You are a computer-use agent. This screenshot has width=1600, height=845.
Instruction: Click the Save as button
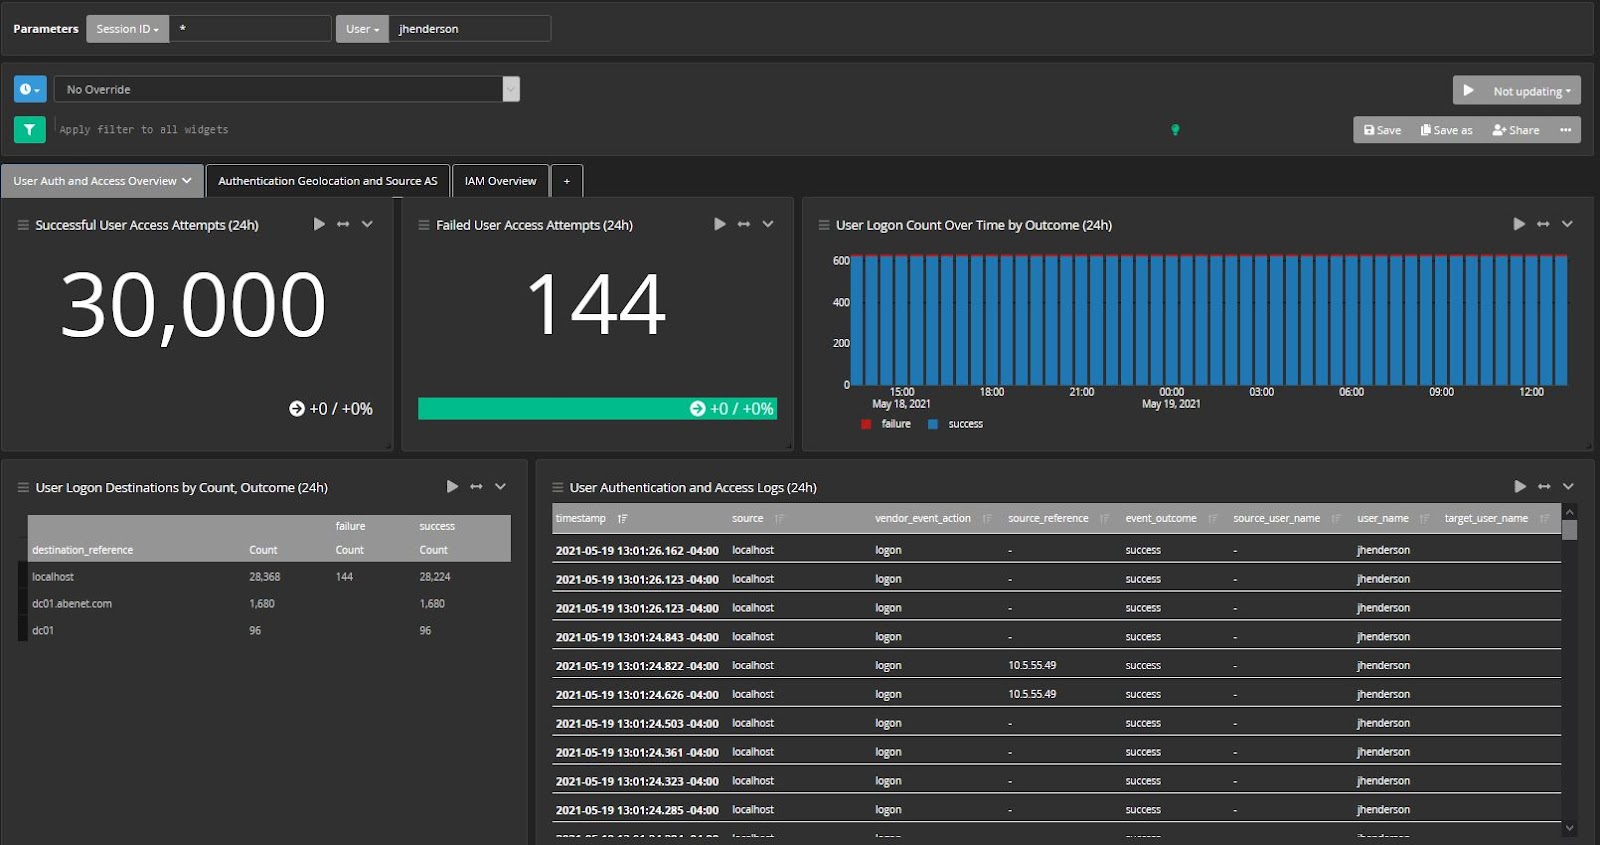pos(1446,130)
